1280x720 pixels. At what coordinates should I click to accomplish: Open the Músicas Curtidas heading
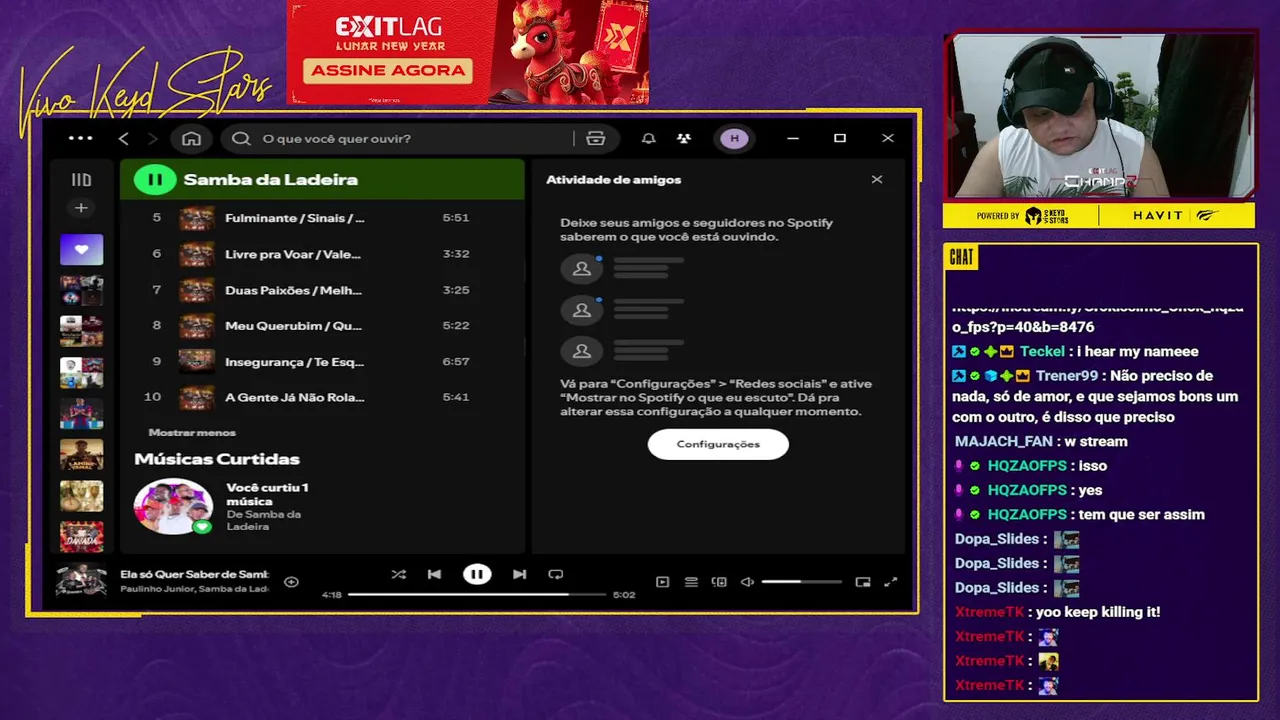click(x=217, y=459)
